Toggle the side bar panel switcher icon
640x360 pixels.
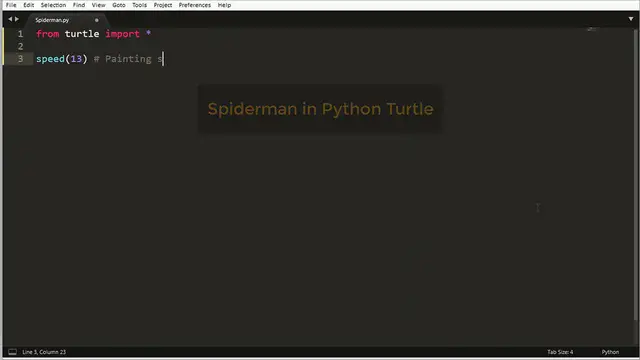click(12, 352)
